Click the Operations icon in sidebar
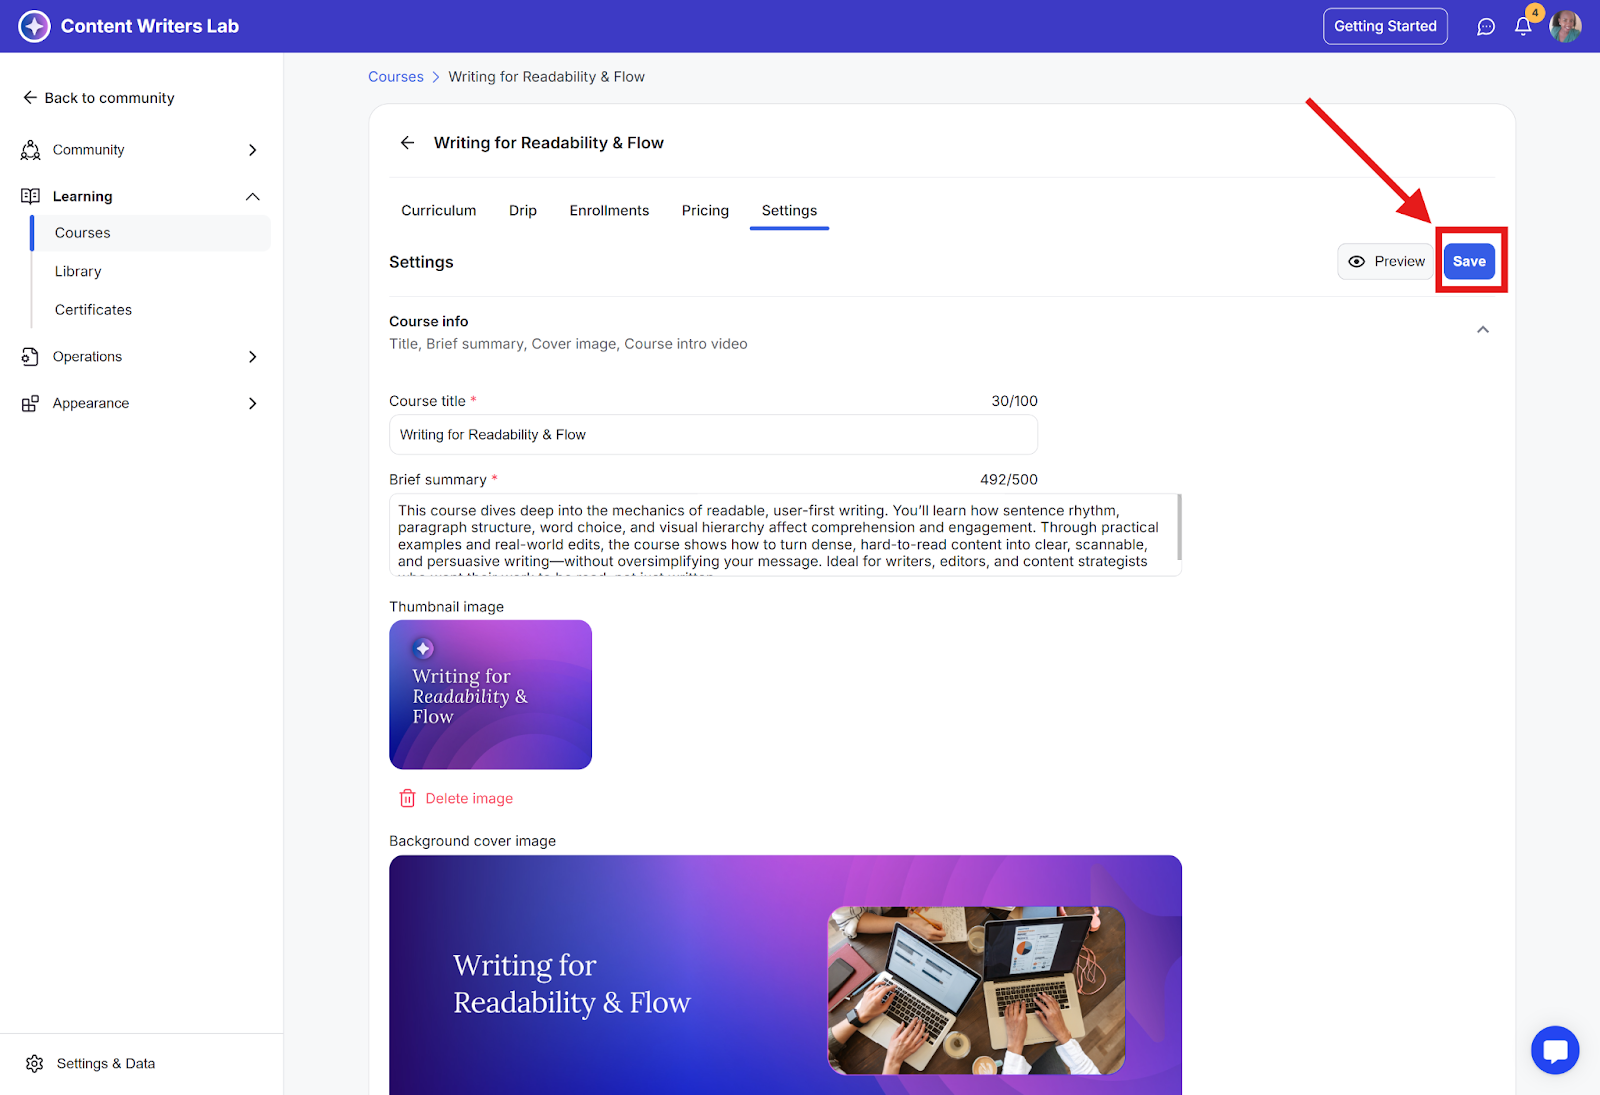 pyautogui.click(x=31, y=357)
